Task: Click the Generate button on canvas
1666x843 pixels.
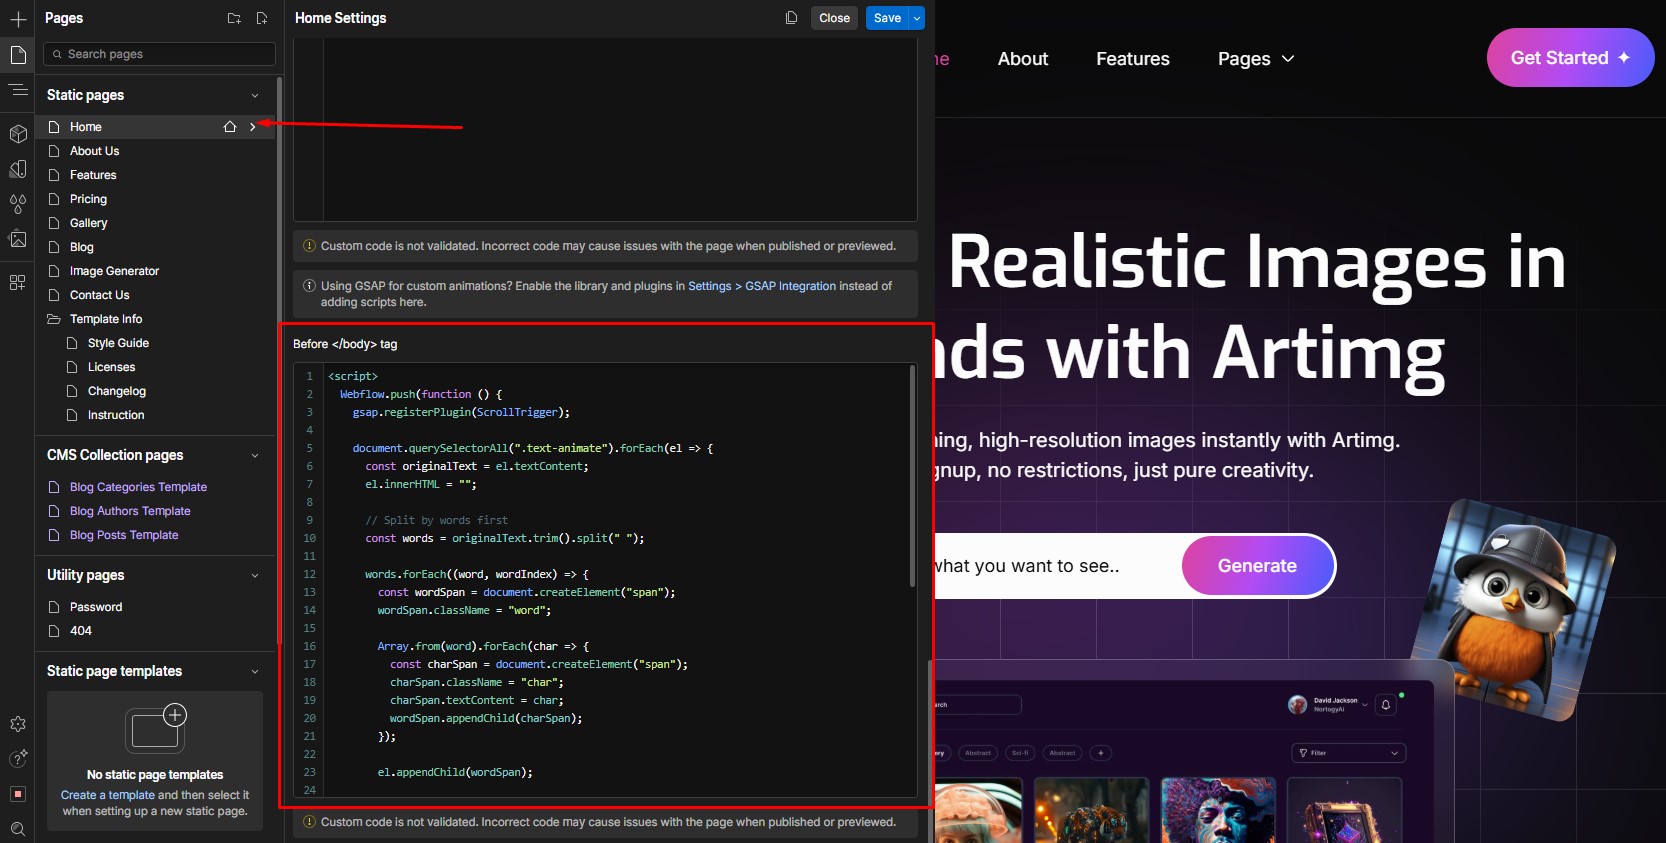Action: click(x=1258, y=566)
